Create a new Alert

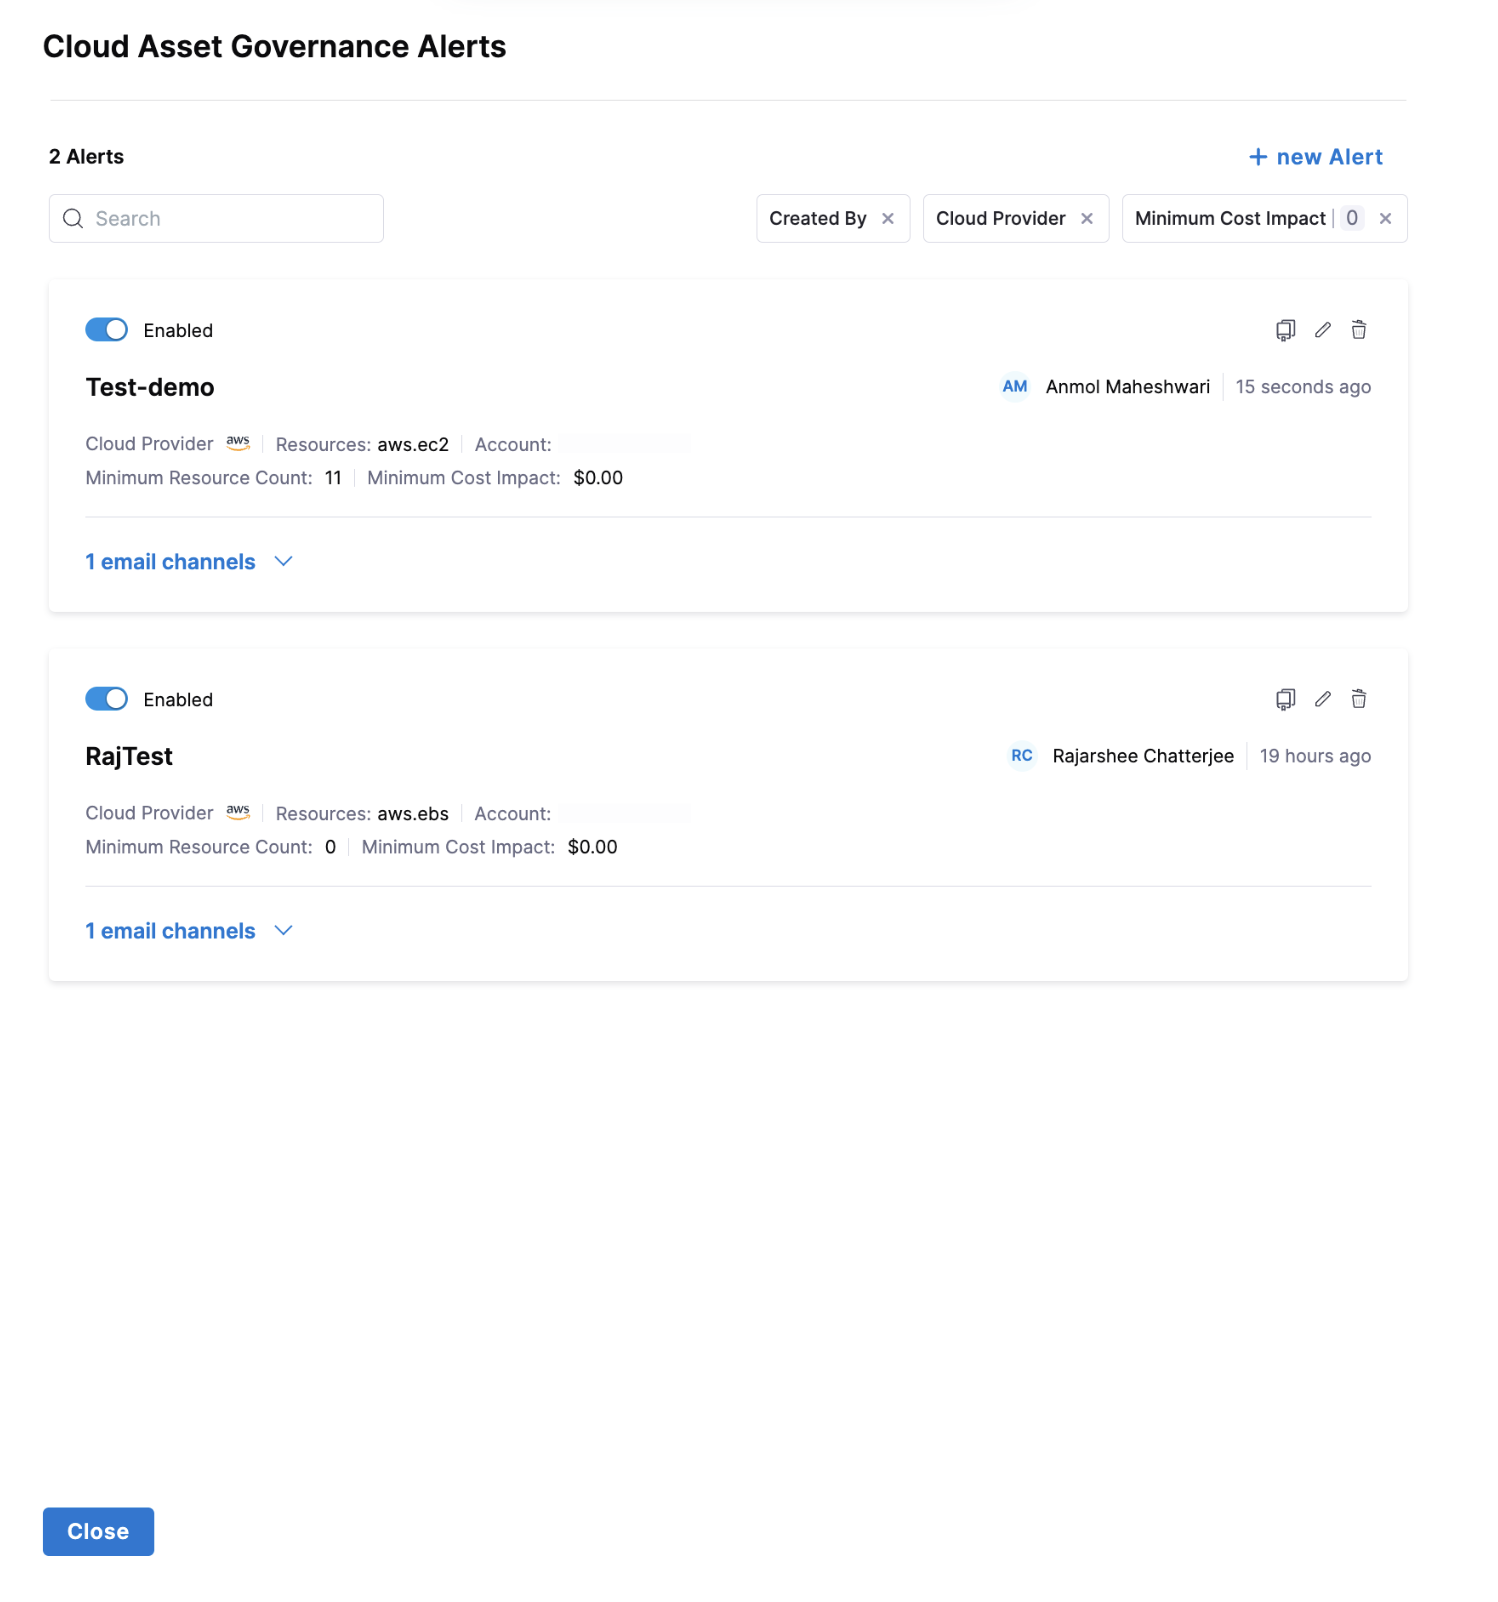pyautogui.click(x=1315, y=157)
